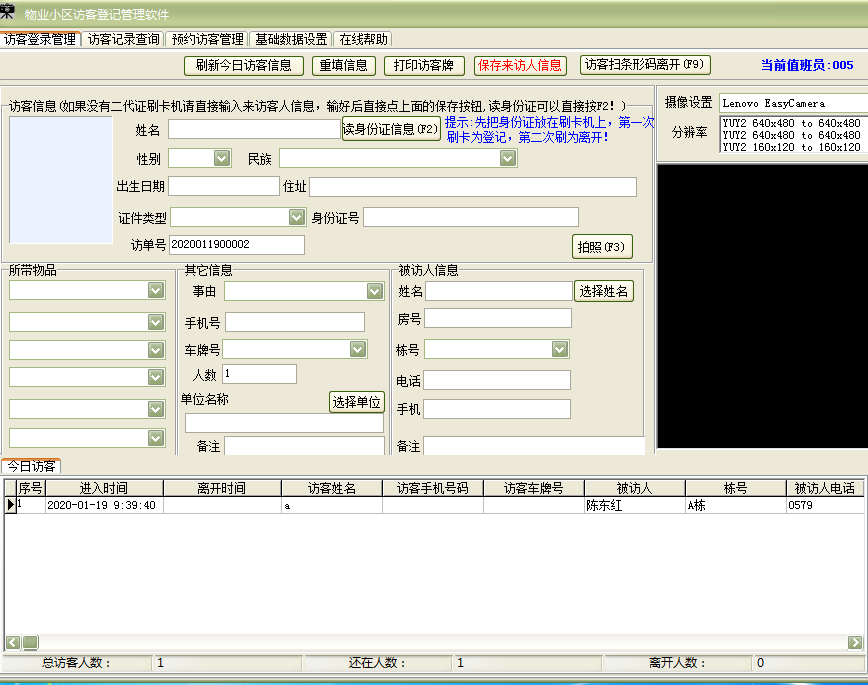This screenshot has width=868, height=685.
Task: Click the horizontal scrollbar's left arrow
Action: coord(12,642)
